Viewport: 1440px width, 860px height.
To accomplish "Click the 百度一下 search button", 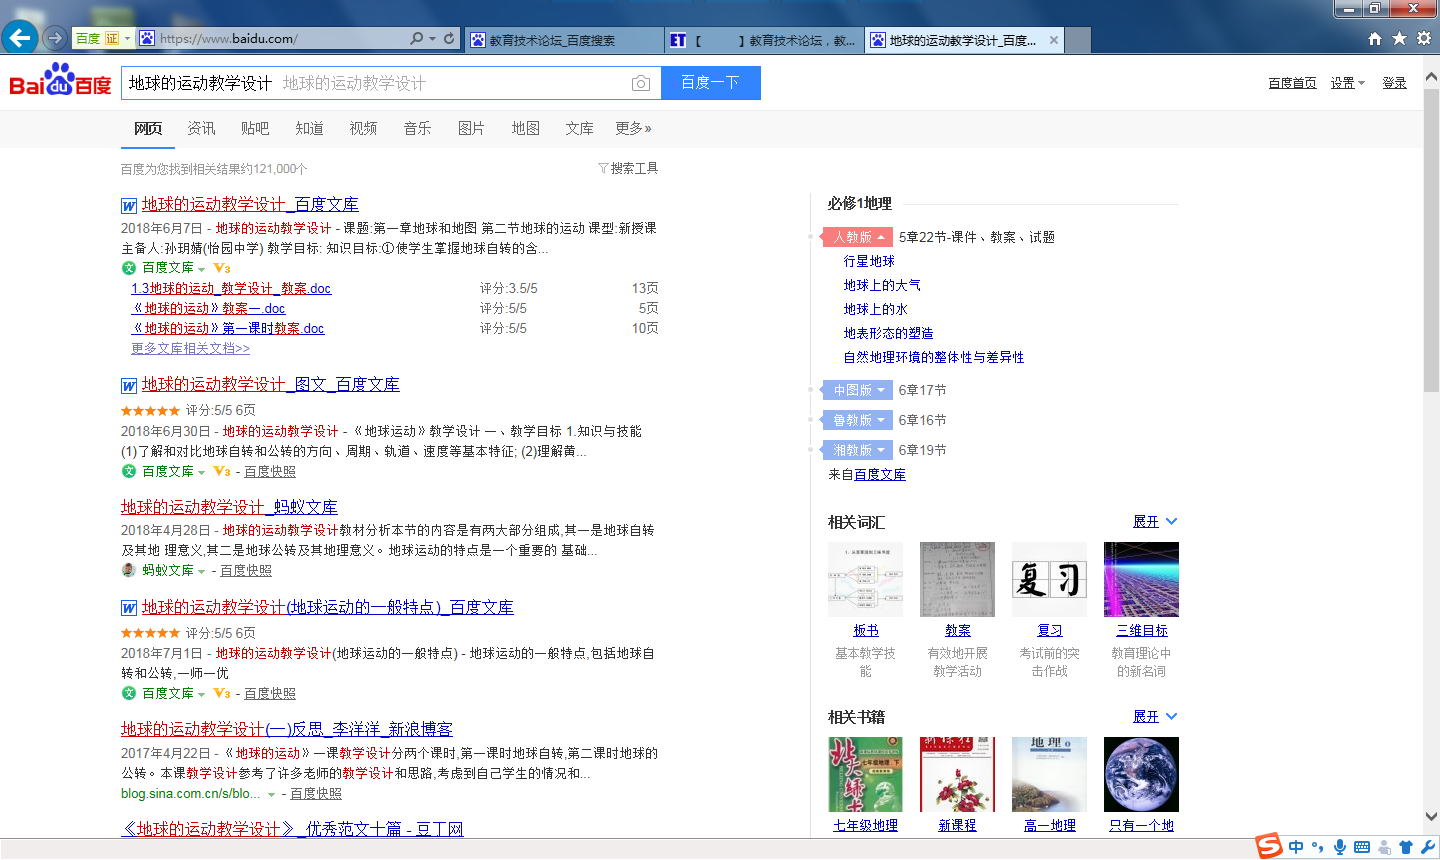I will coord(711,83).
